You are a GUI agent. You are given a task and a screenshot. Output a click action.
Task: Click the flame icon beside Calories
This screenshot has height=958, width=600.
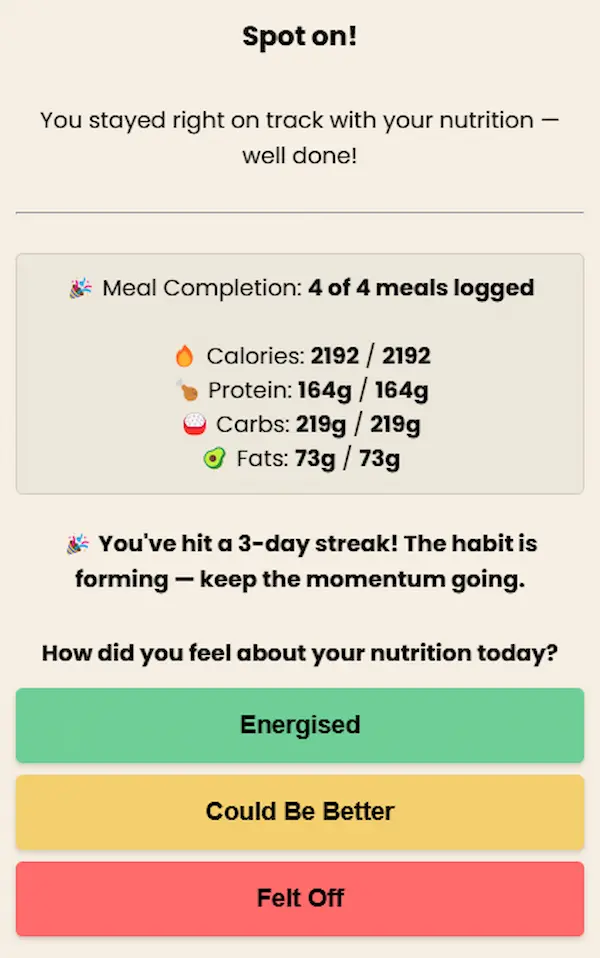[x=184, y=356]
